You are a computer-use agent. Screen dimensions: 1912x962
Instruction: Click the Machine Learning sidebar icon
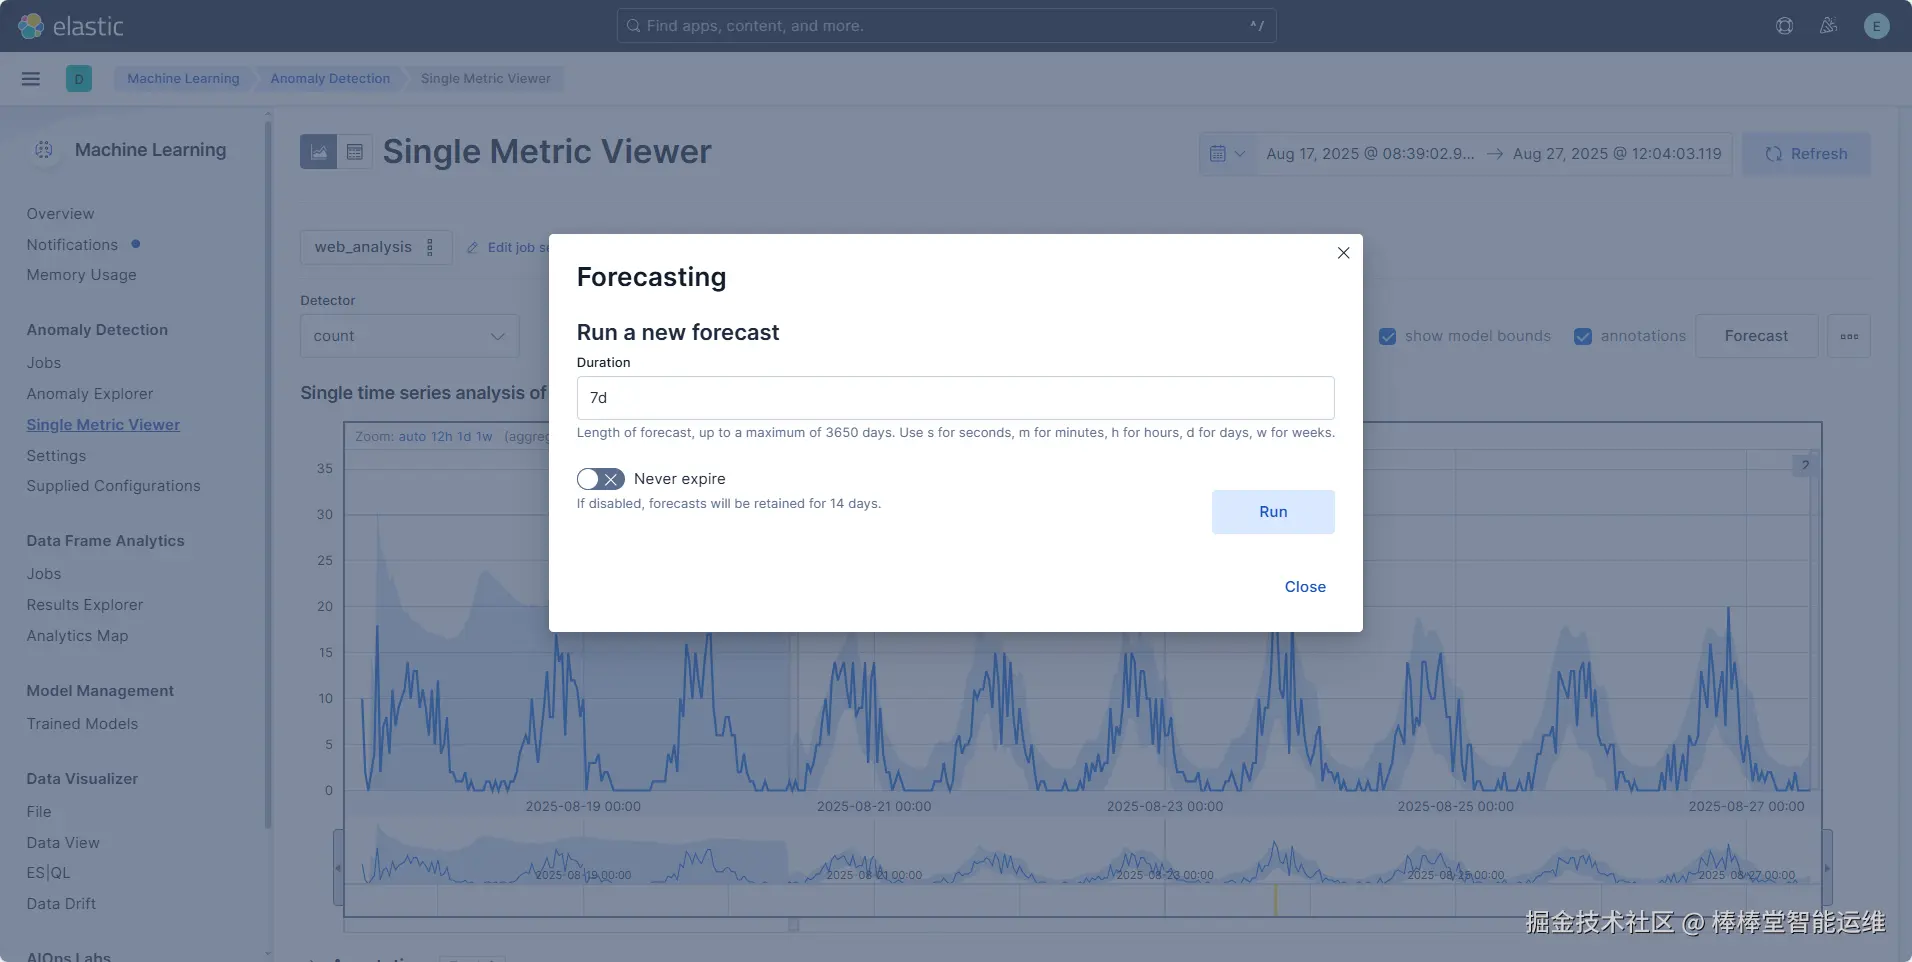click(44, 150)
